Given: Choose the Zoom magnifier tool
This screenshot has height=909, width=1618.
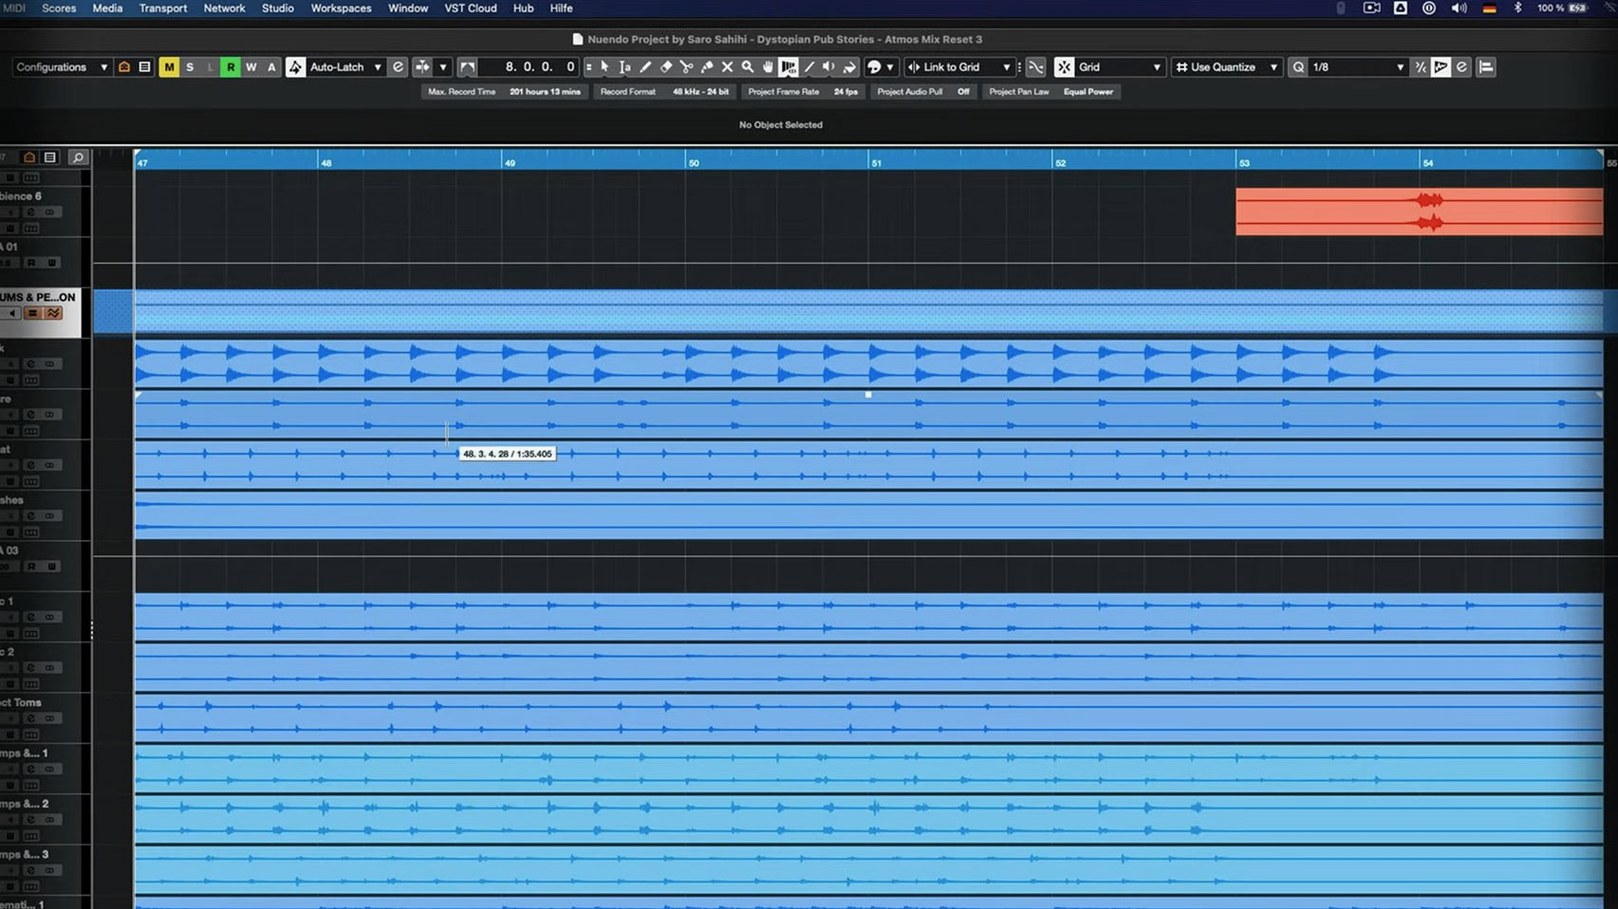Looking at the screenshot, I should click(x=747, y=67).
